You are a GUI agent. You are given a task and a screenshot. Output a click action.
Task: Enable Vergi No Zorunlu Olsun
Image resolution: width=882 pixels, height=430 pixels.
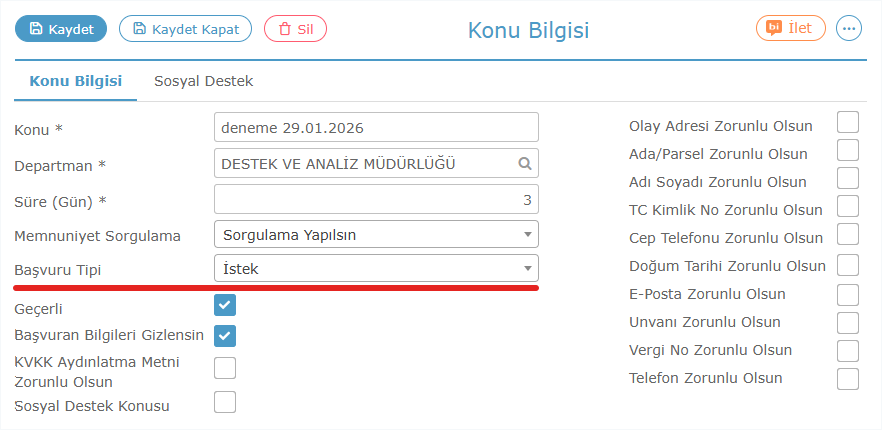tap(848, 350)
